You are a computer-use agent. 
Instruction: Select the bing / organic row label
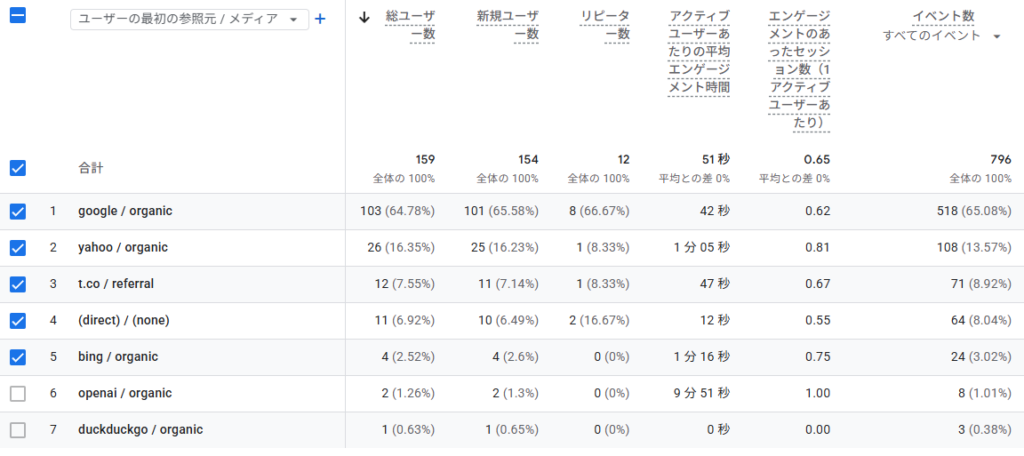pyautogui.click(x=118, y=357)
